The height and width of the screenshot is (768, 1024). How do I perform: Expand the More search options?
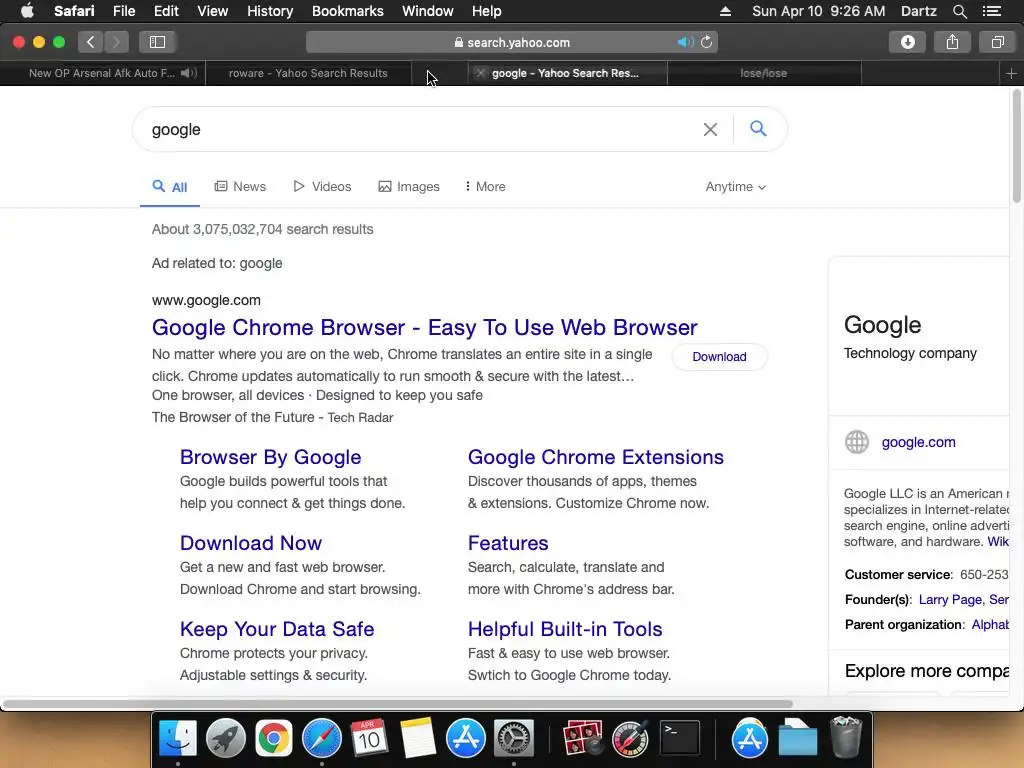coord(485,187)
